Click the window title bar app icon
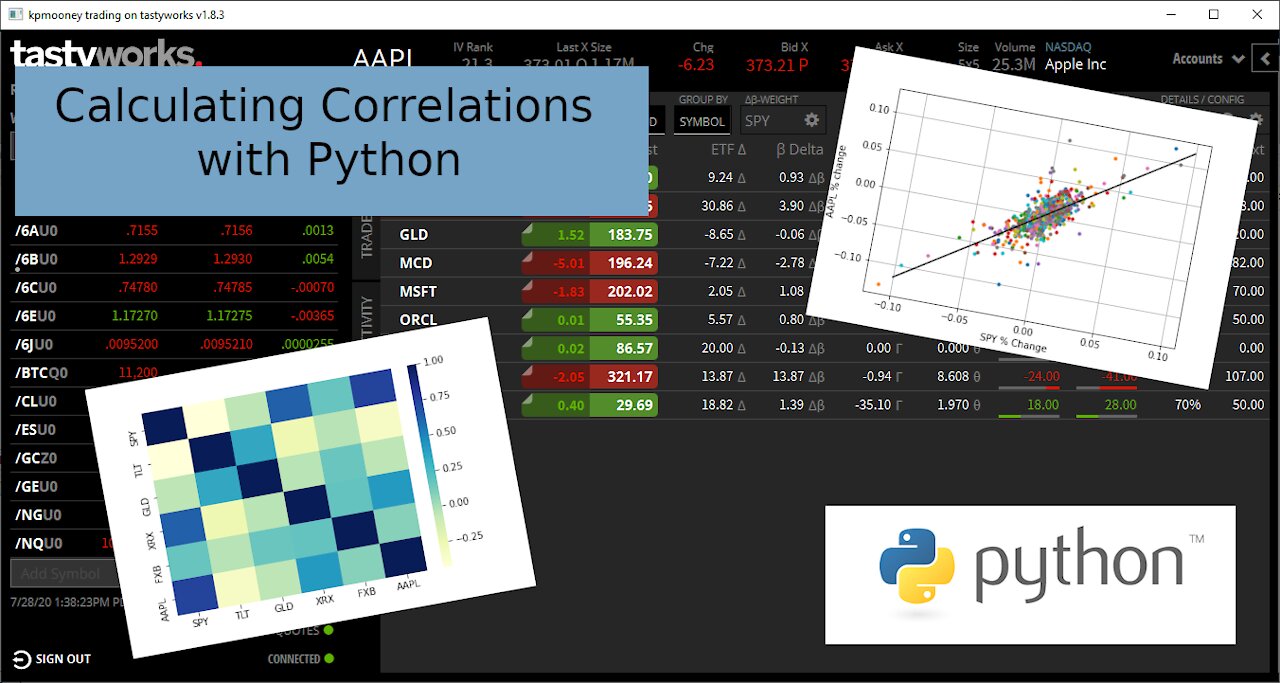 point(15,14)
